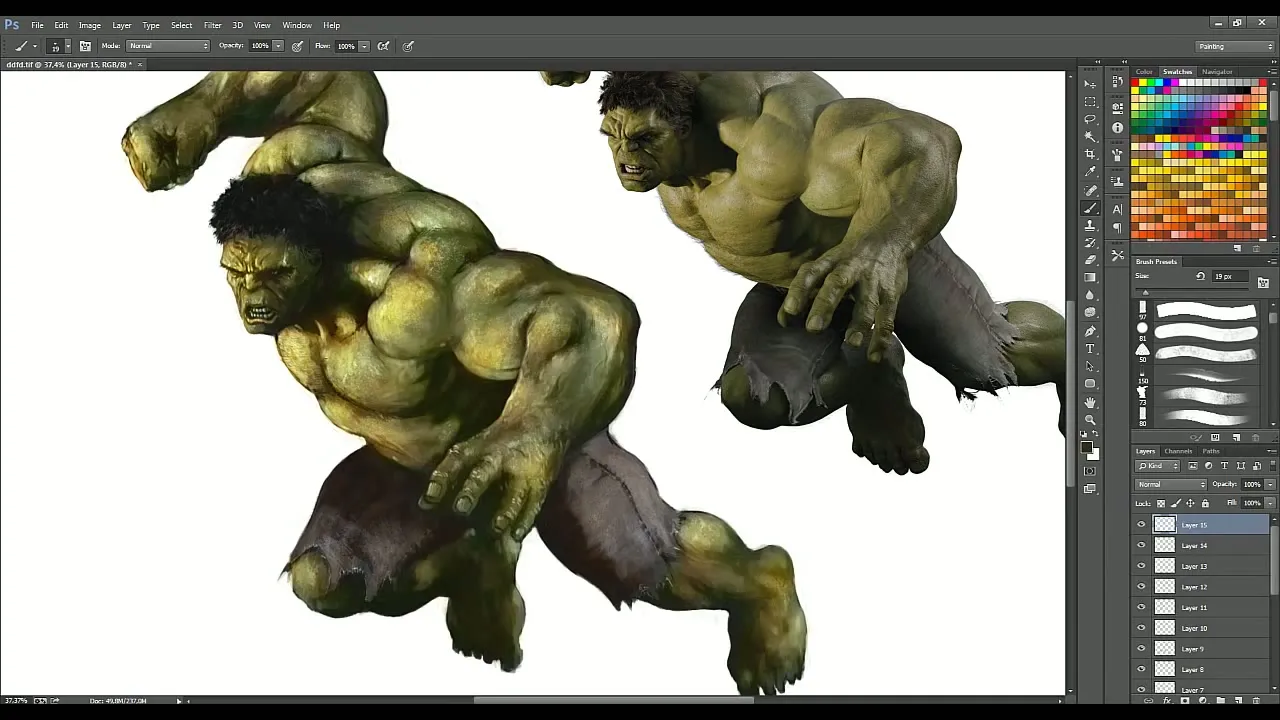Open the Painting workspace dropdown
This screenshot has width=1280, height=720.
(x=1235, y=46)
